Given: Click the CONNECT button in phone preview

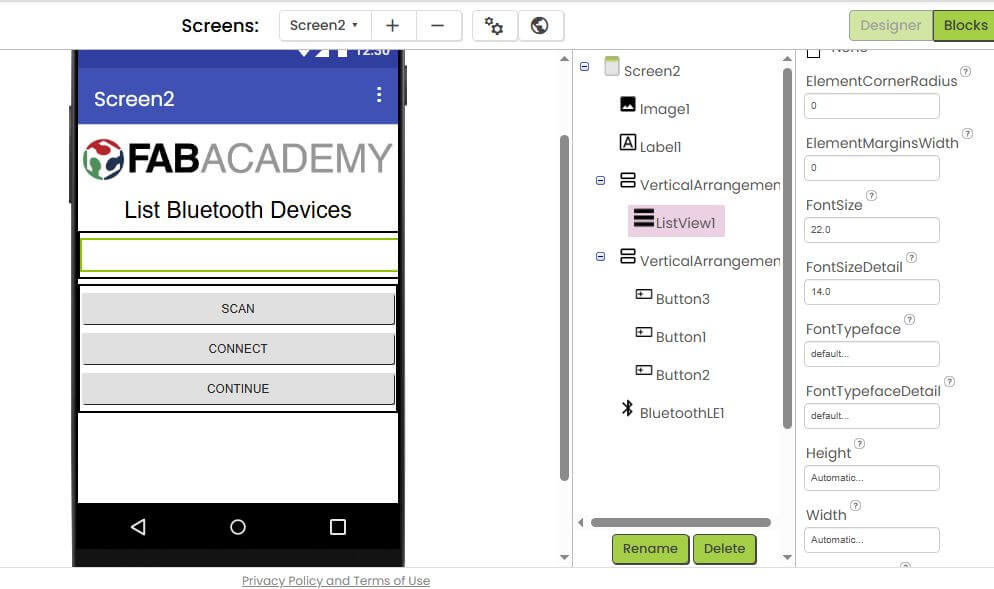Looking at the screenshot, I should pyautogui.click(x=238, y=349).
